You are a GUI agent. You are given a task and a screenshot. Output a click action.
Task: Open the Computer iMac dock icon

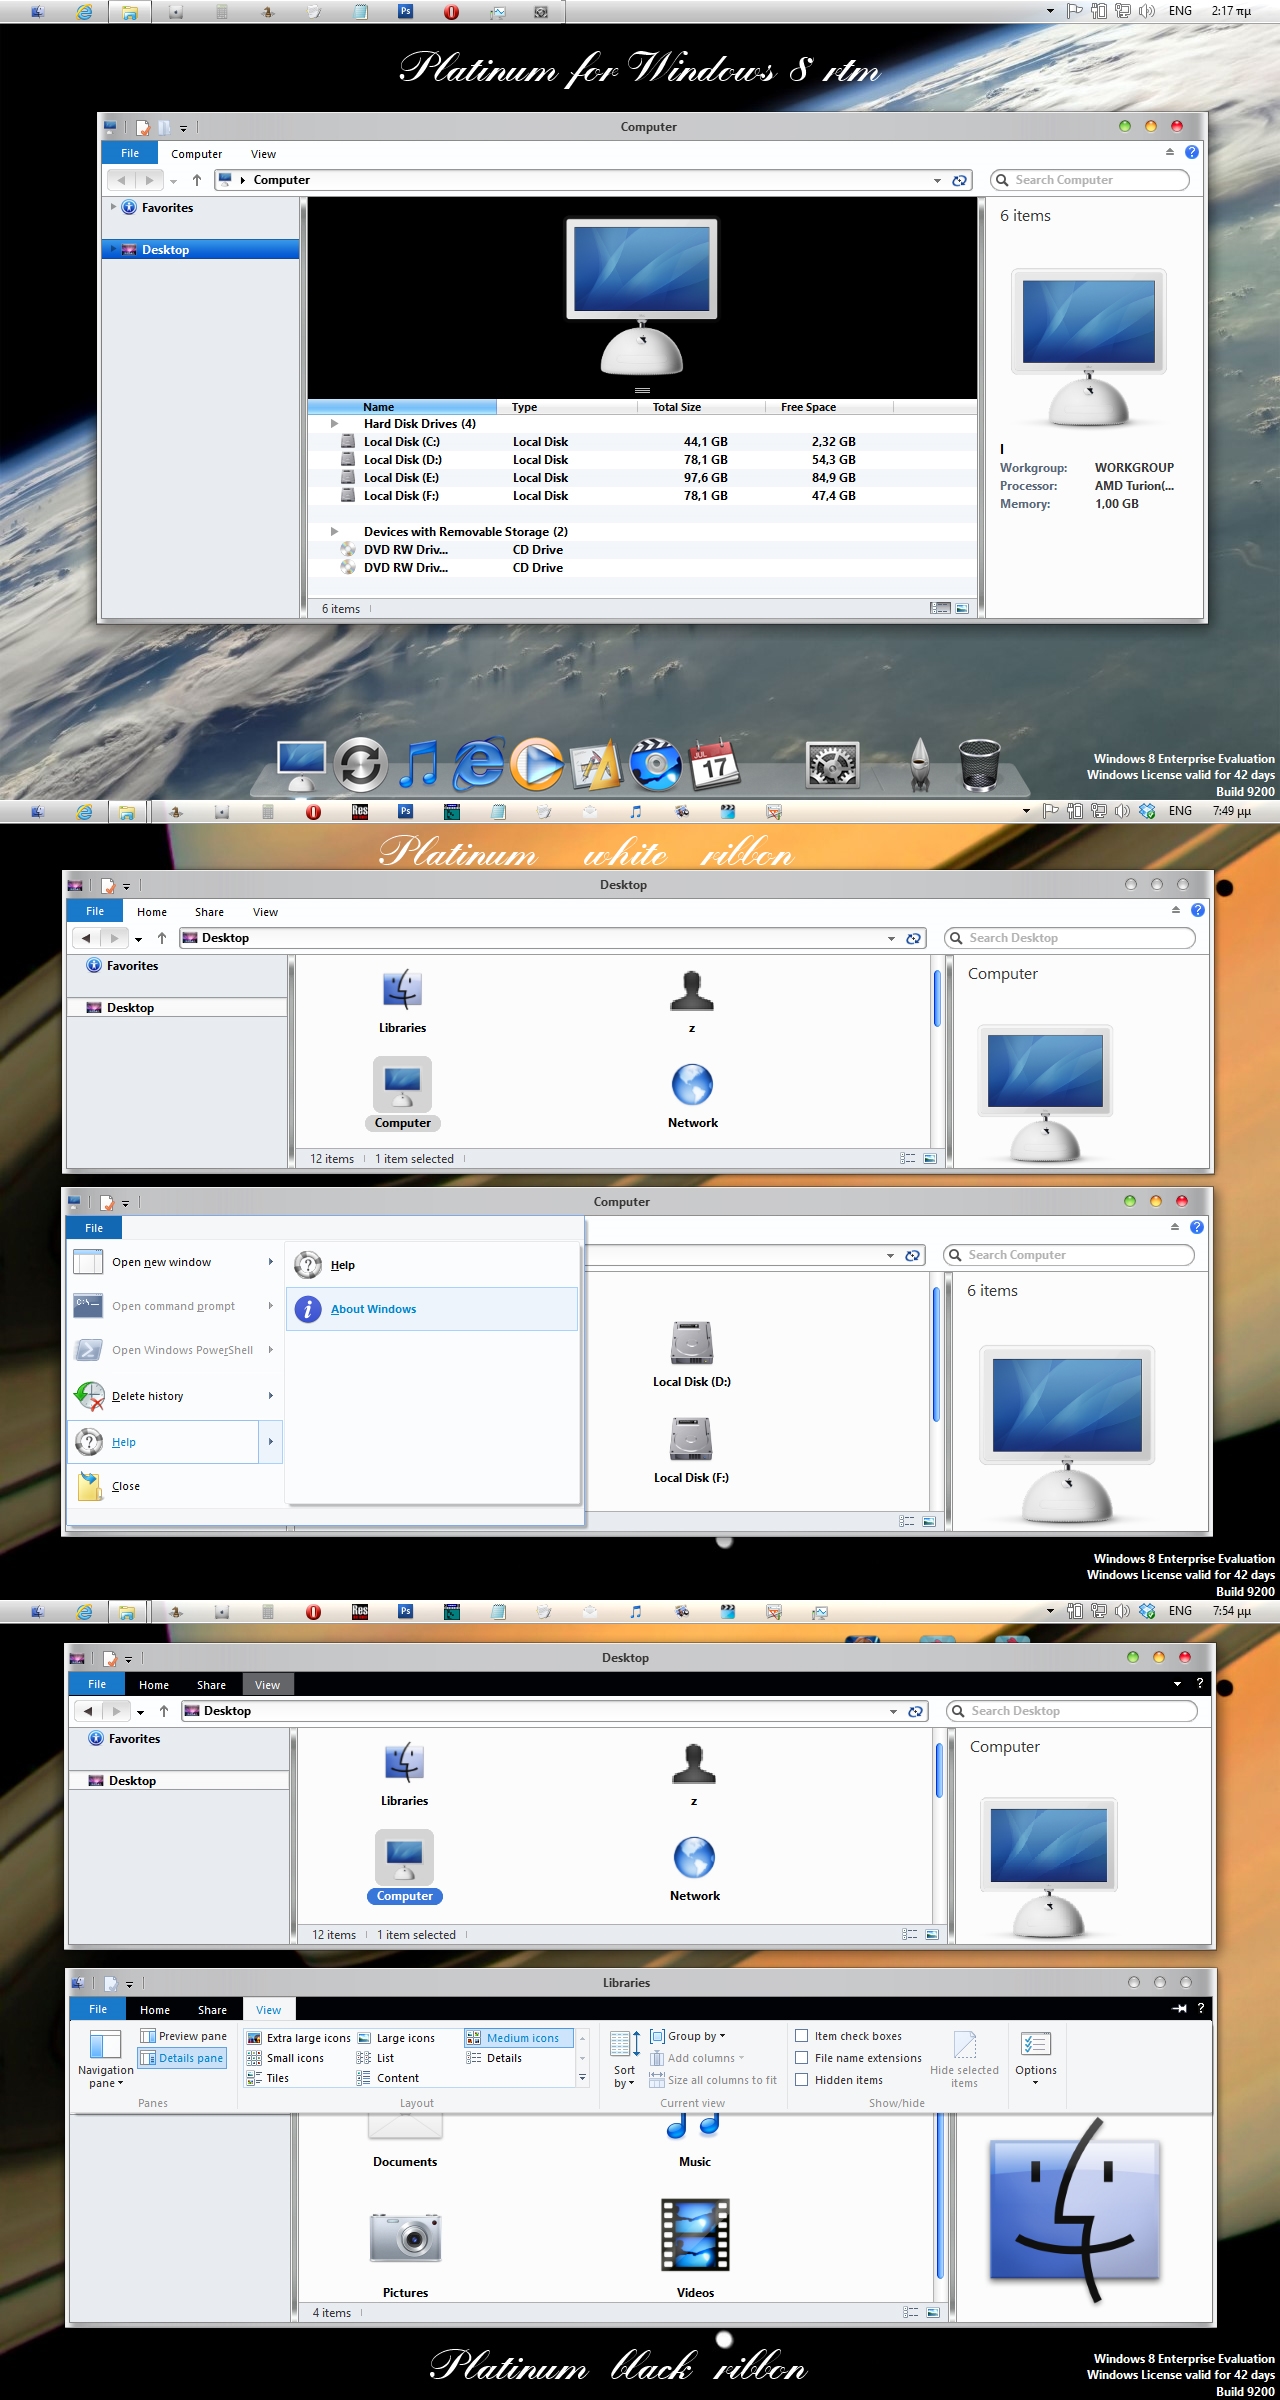click(x=301, y=767)
